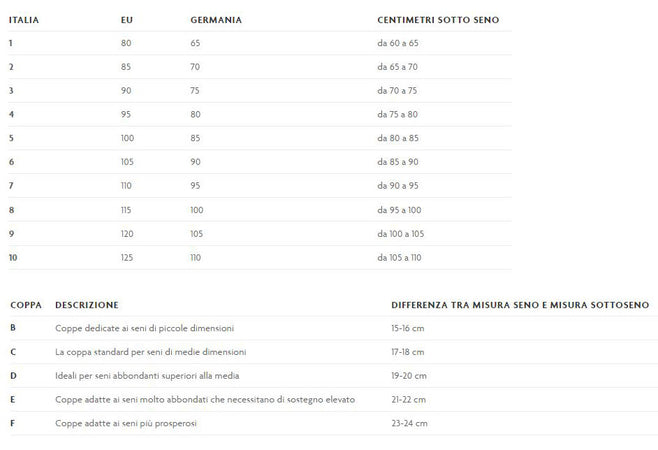
Task: Click 'Coppe adatte ai seni più prosperosi'
Action: click(x=126, y=423)
